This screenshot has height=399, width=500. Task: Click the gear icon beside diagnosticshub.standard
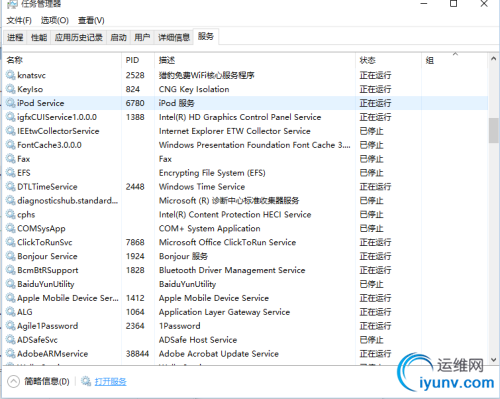pos(11,200)
